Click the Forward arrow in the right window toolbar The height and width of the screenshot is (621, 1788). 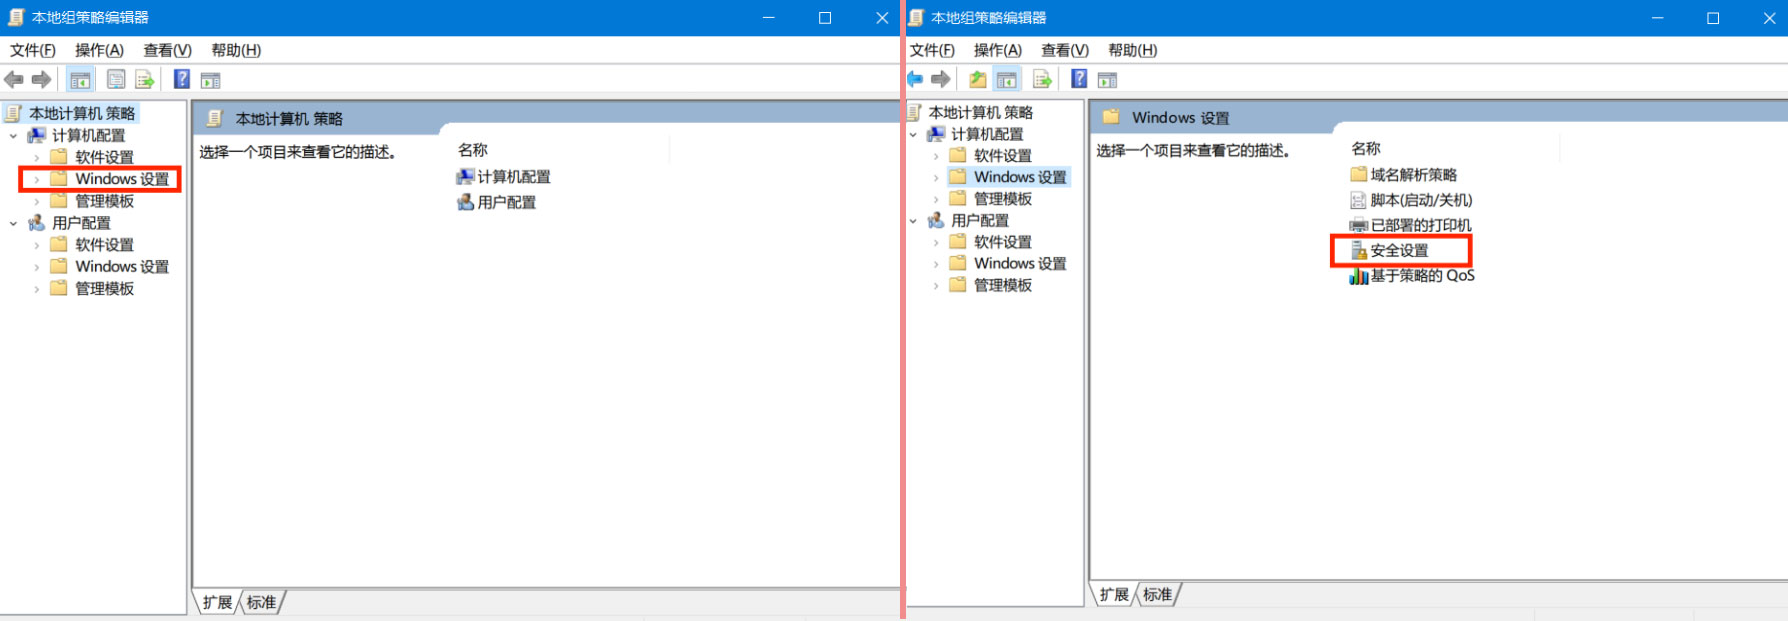tap(940, 79)
